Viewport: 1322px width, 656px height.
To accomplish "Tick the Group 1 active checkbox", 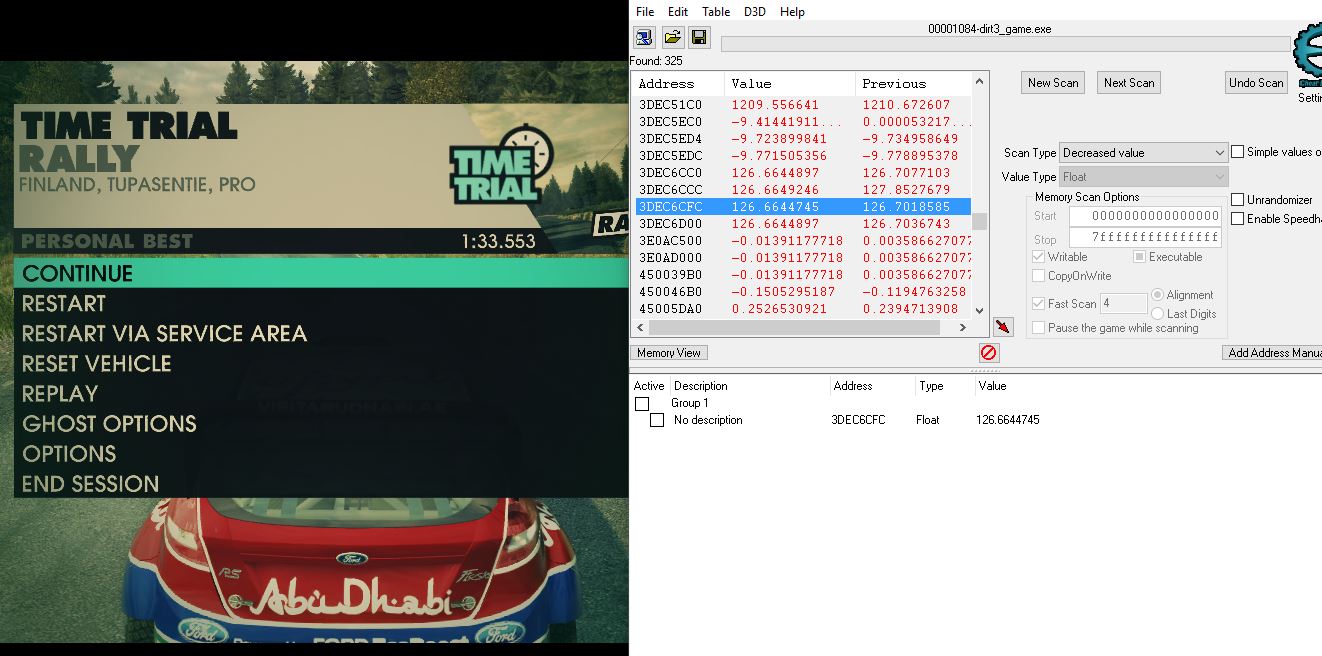I will coord(642,404).
